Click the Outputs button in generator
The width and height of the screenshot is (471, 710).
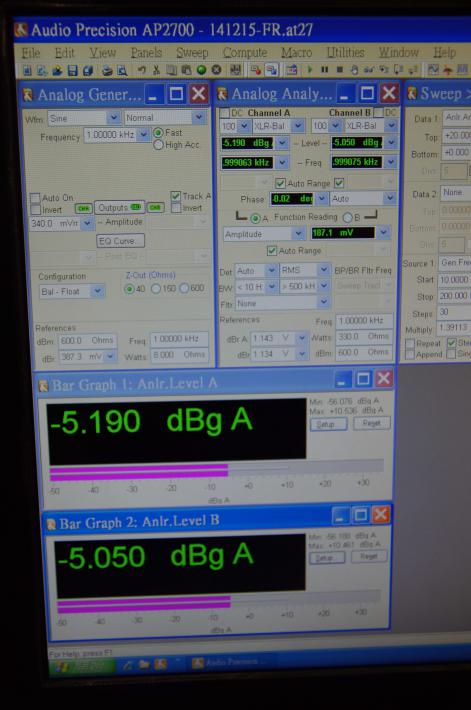click(x=120, y=208)
